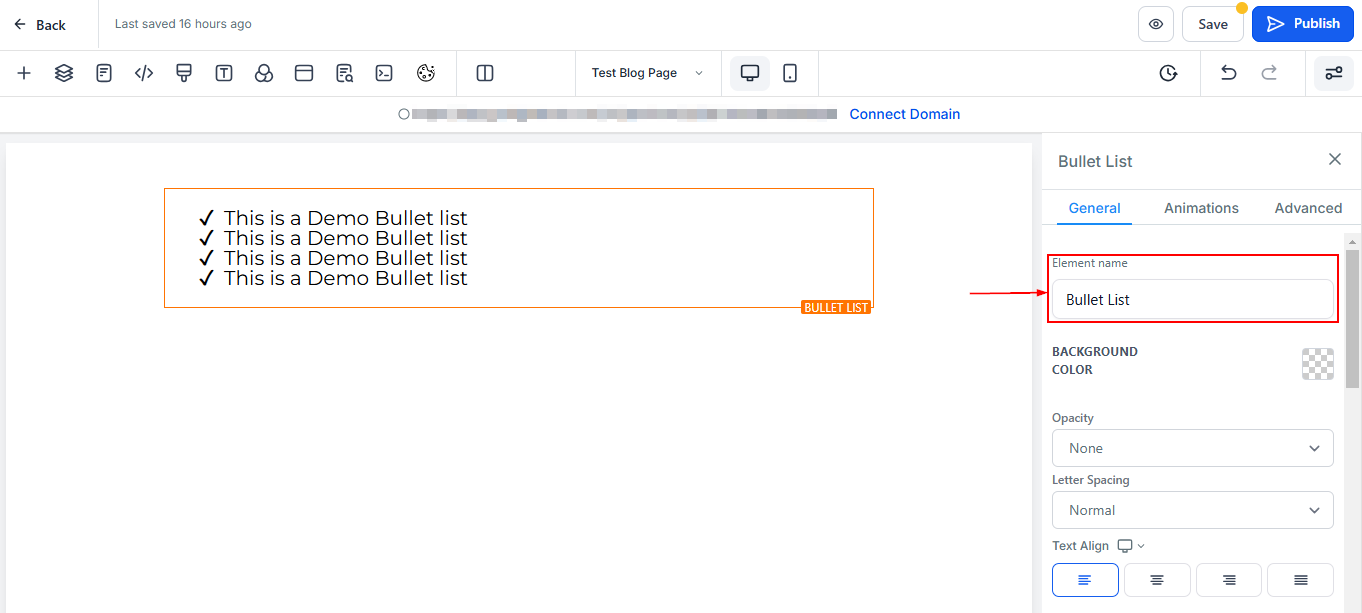Open the settings sliders icon
Screen dimensions: 1362x613
[x=1333, y=73]
